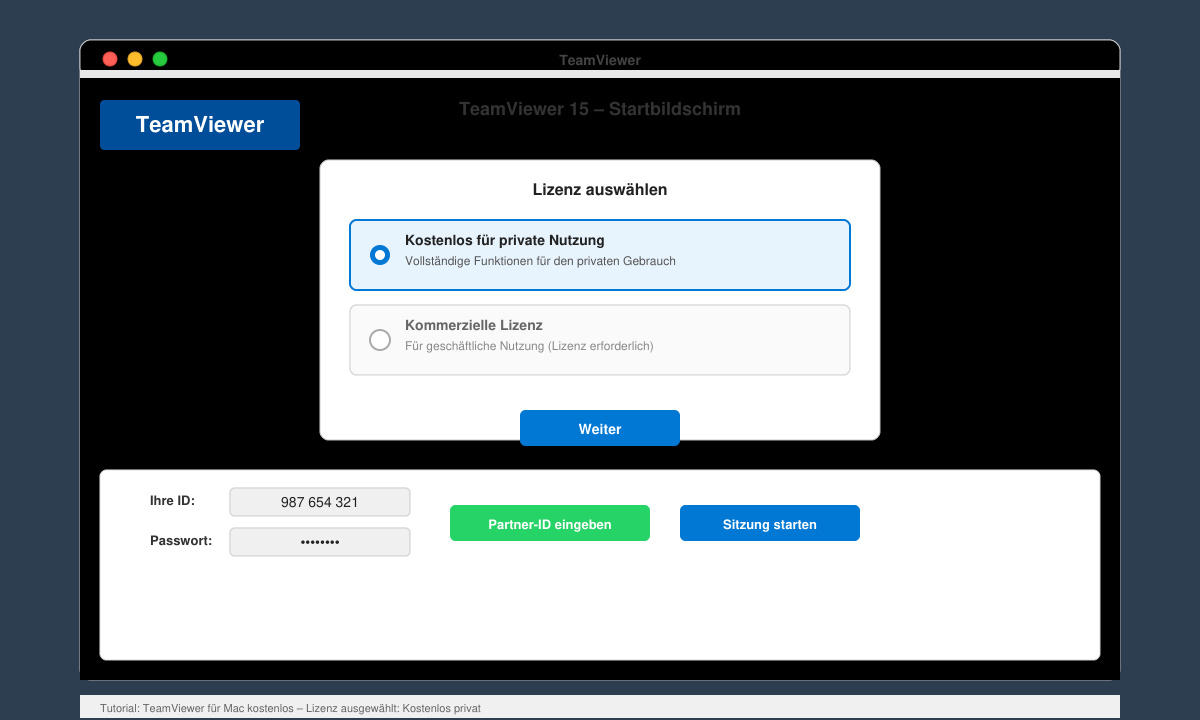Screen dimensions: 1200x720
Task: Maximize the window with the green button
Action: tap(160, 59)
